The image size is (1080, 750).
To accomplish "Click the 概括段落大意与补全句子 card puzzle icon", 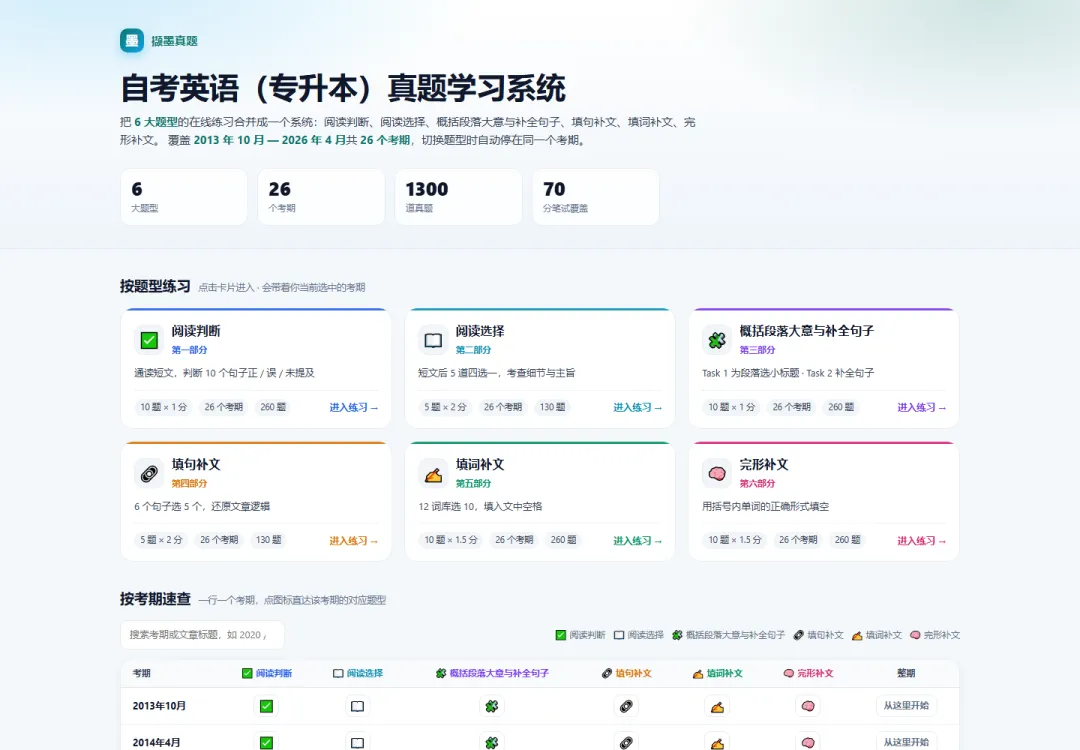I will pyautogui.click(x=717, y=340).
